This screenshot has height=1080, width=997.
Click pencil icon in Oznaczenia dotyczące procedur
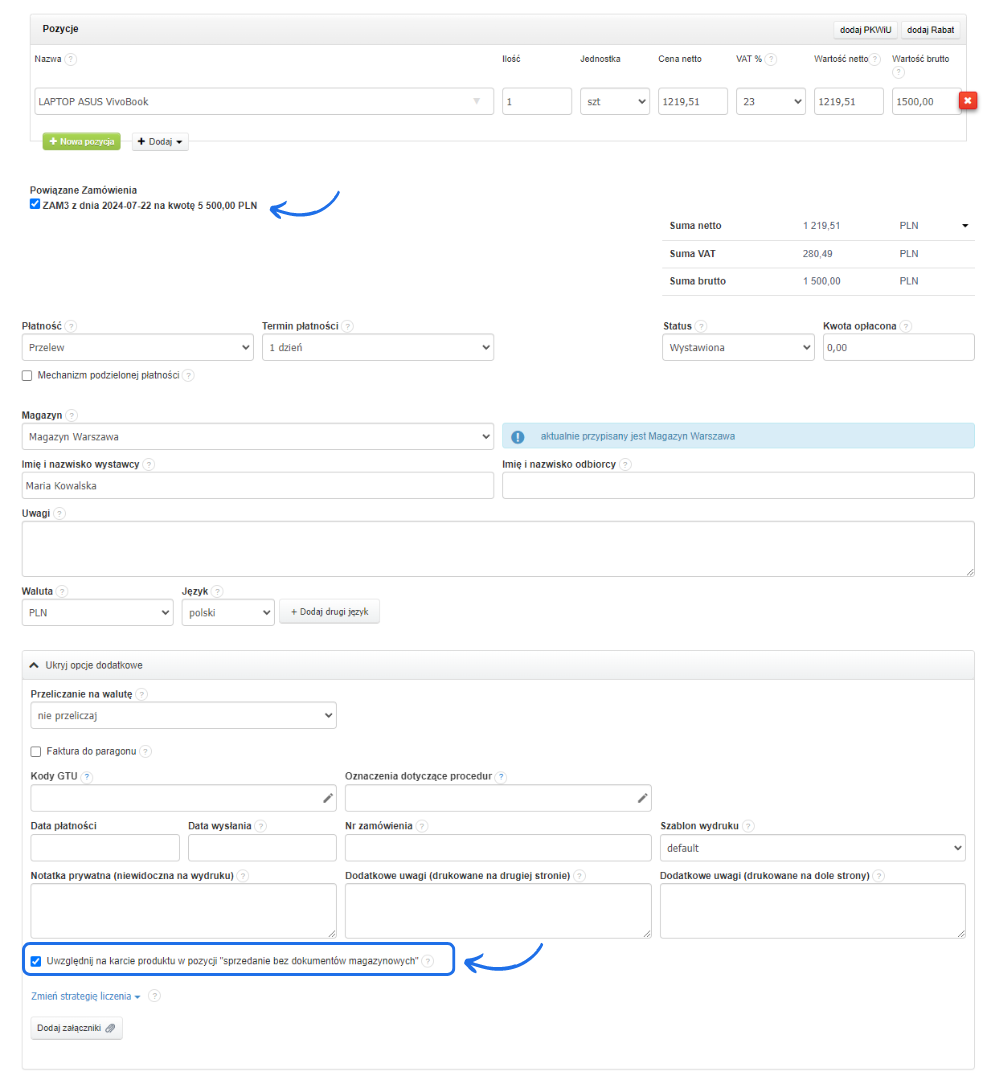tap(642, 798)
